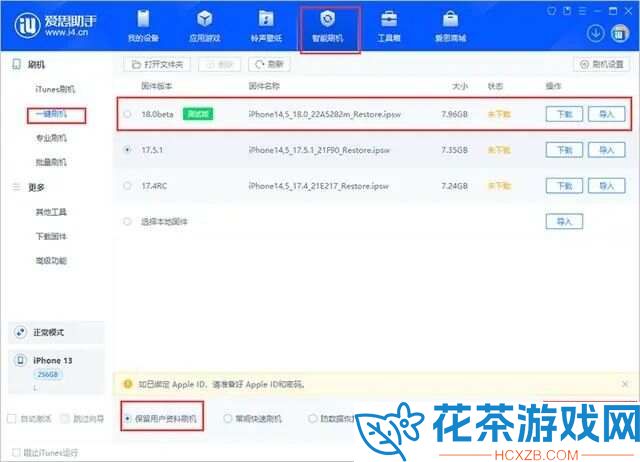Select the 17.5.1 firmware radio button
The width and height of the screenshot is (640, 462).
coord(127,150)
